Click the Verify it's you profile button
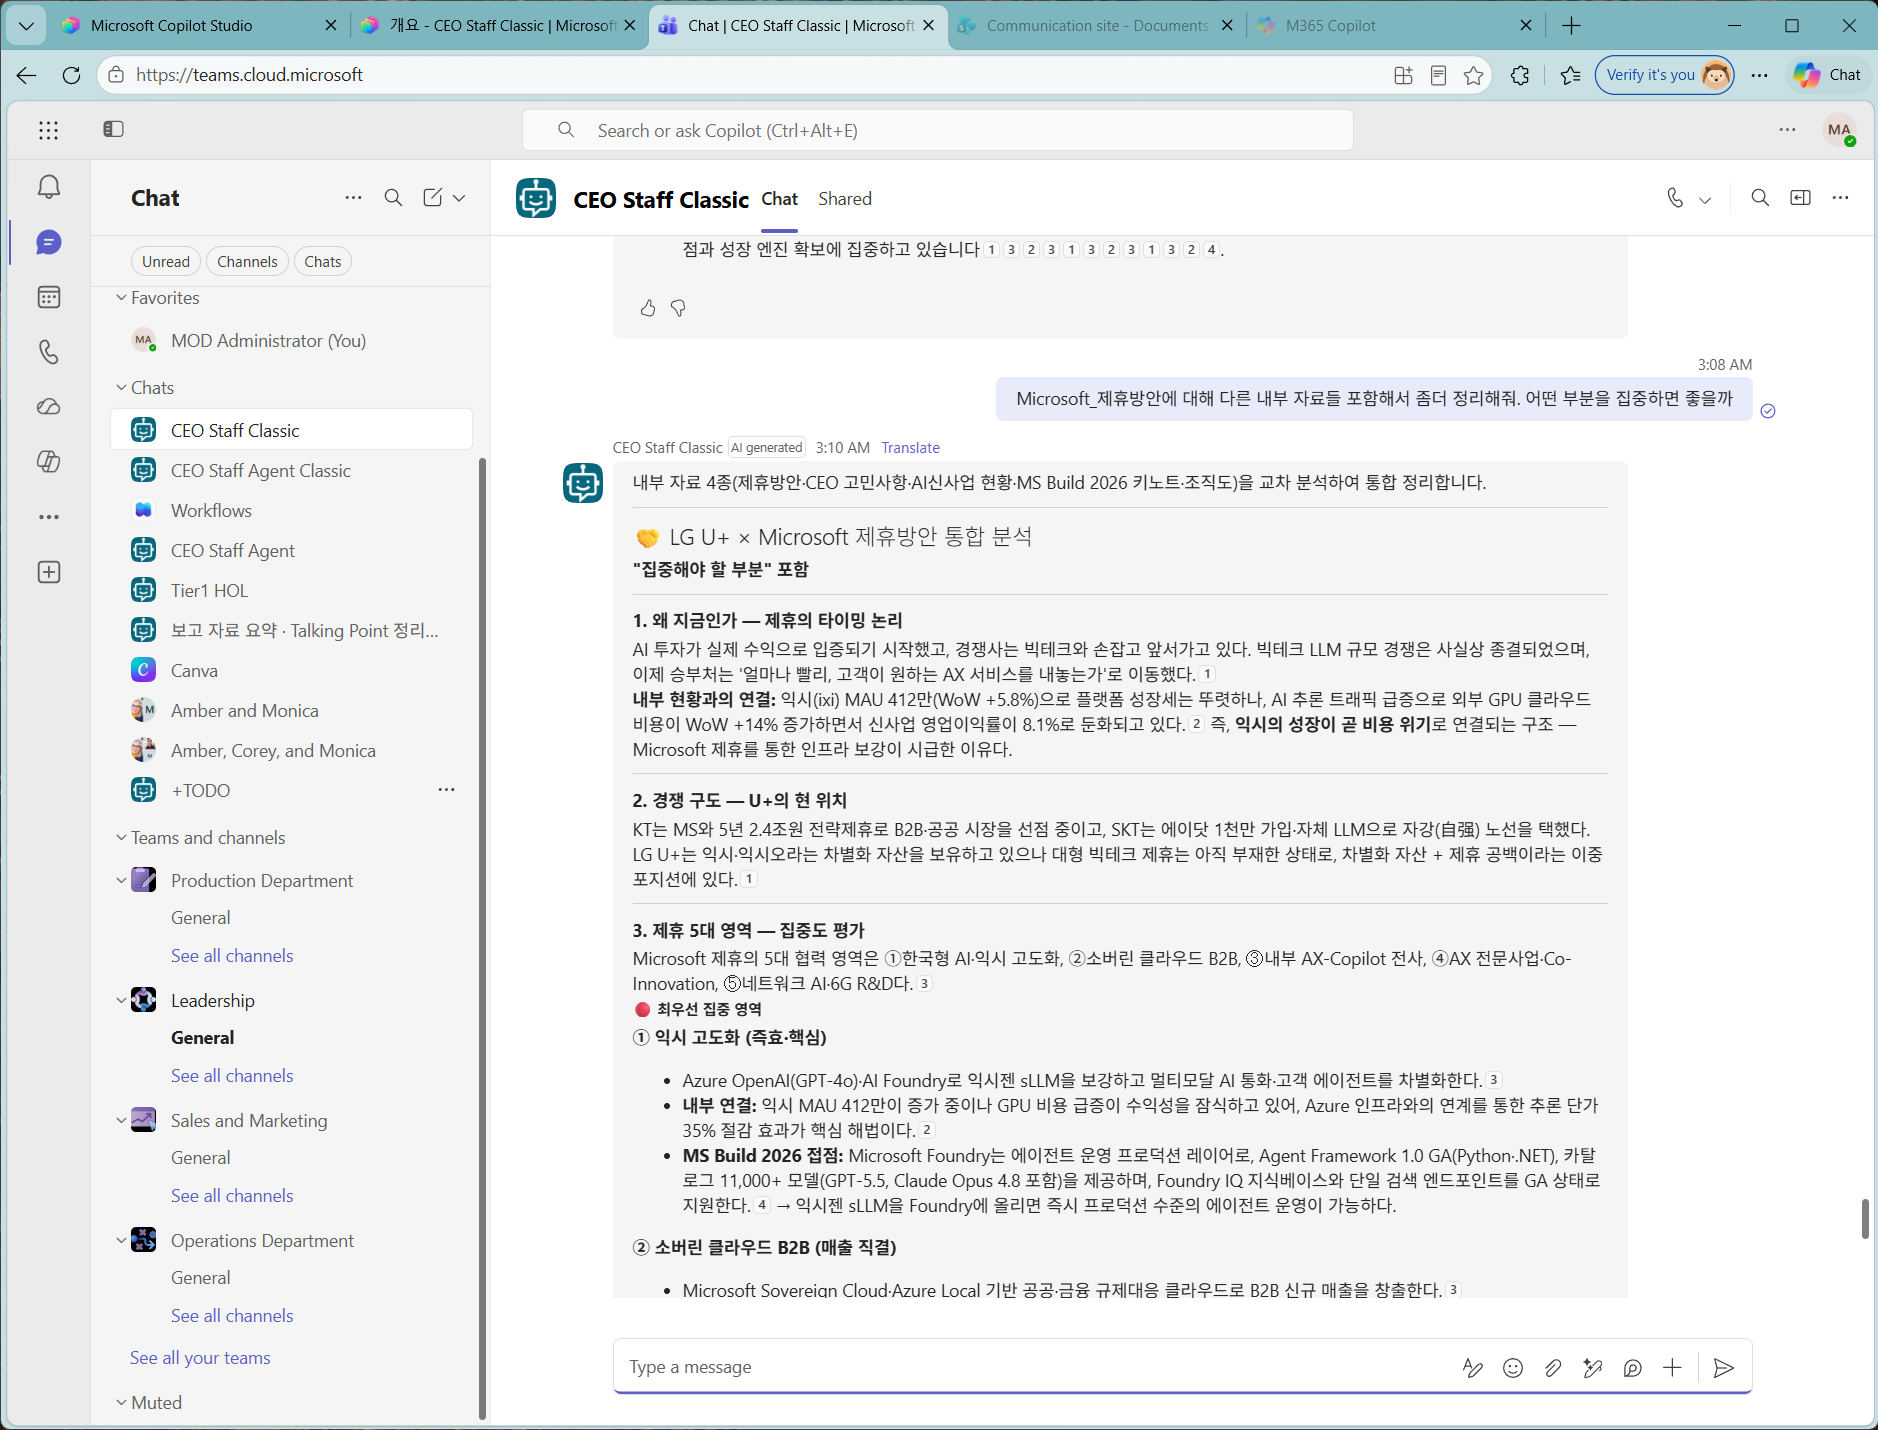Image resolution: width=1878 pixels, height=1430 pixels. [x=1664, y=75]
